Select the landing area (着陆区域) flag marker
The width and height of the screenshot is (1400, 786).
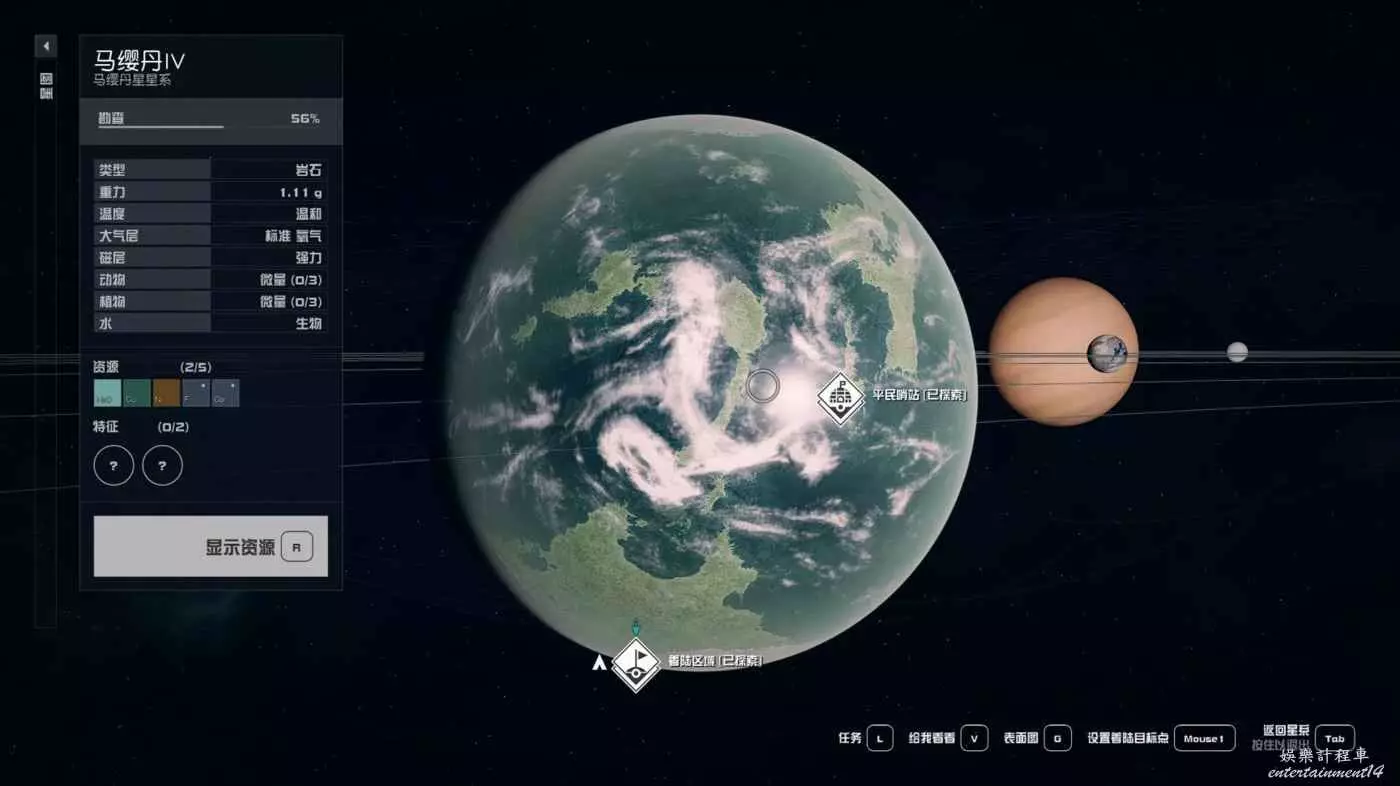[636, 663]
